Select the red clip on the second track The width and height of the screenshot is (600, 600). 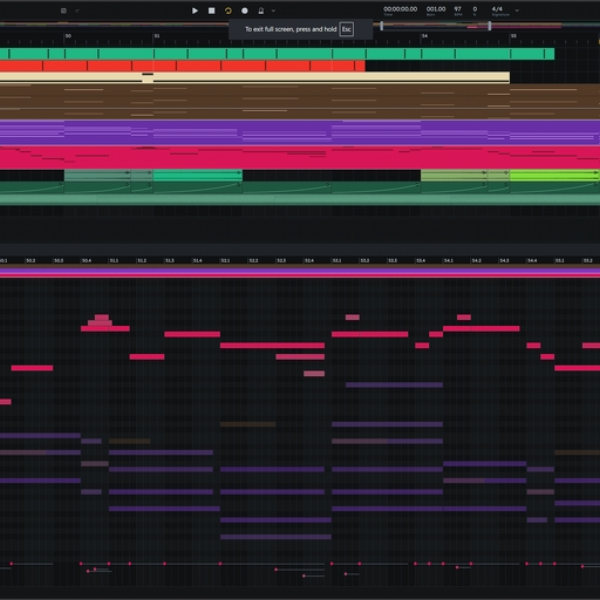pyautogui.click(x=183, y=66)
